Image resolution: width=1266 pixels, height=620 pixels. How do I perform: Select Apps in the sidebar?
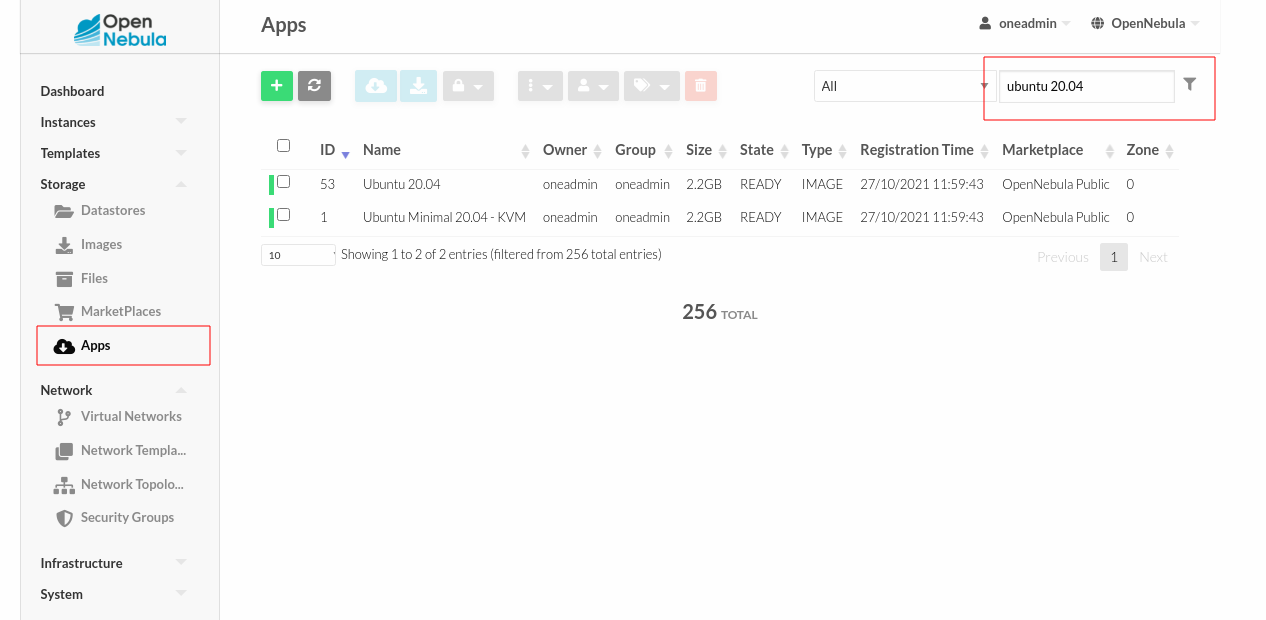(95, 346)
